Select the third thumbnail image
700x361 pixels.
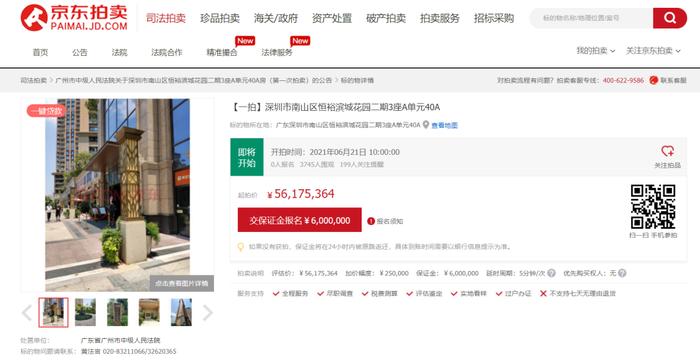click(117, 312)
